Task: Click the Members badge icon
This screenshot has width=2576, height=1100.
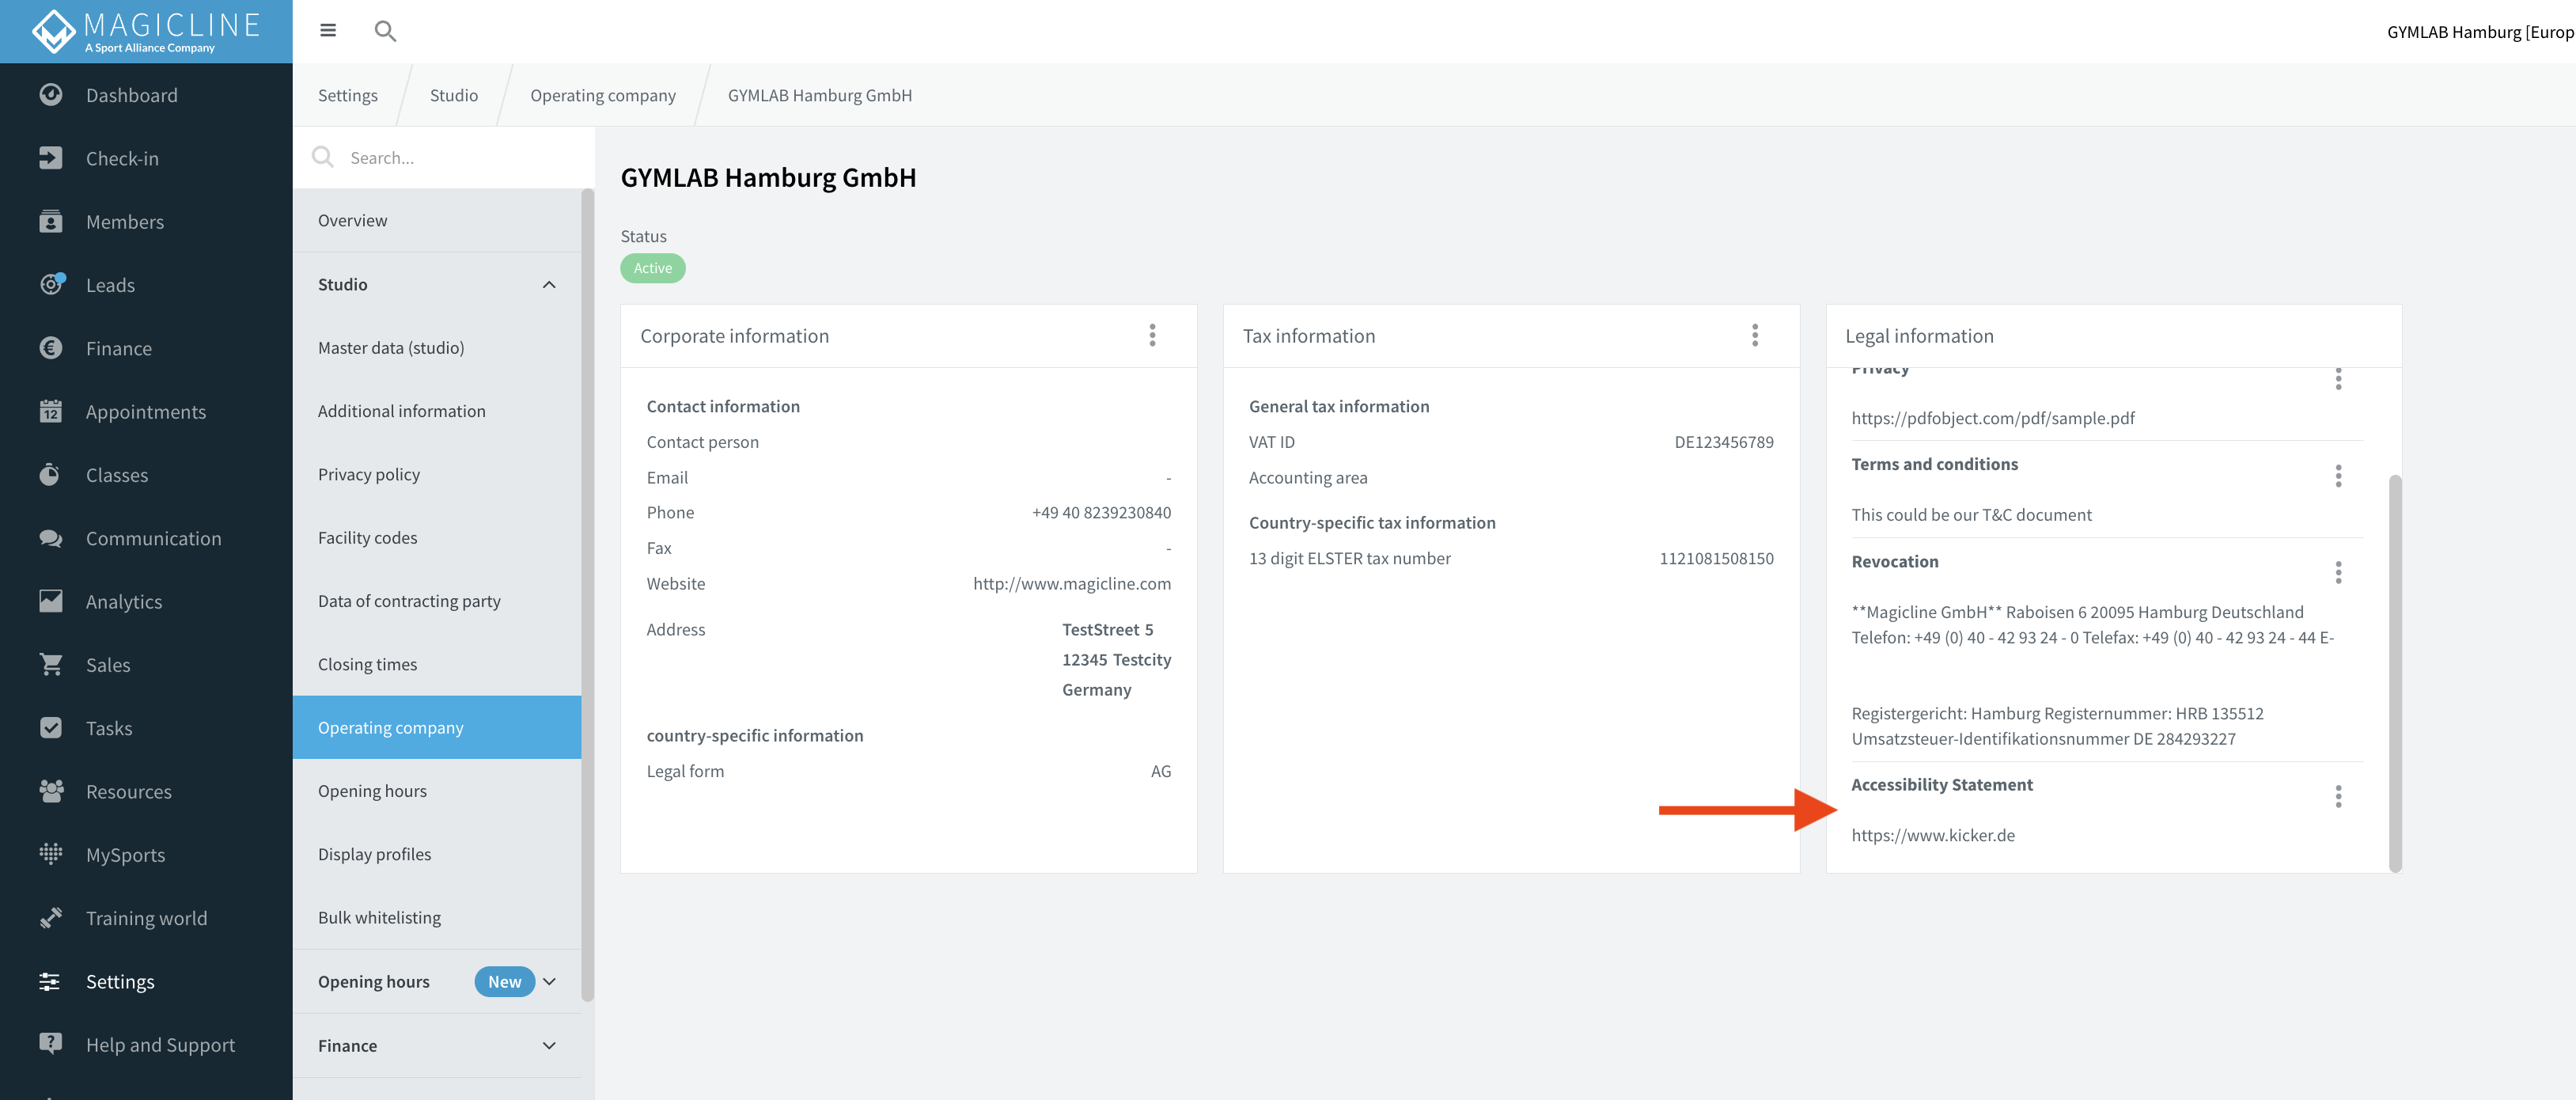Action: (x=51, y=221)
